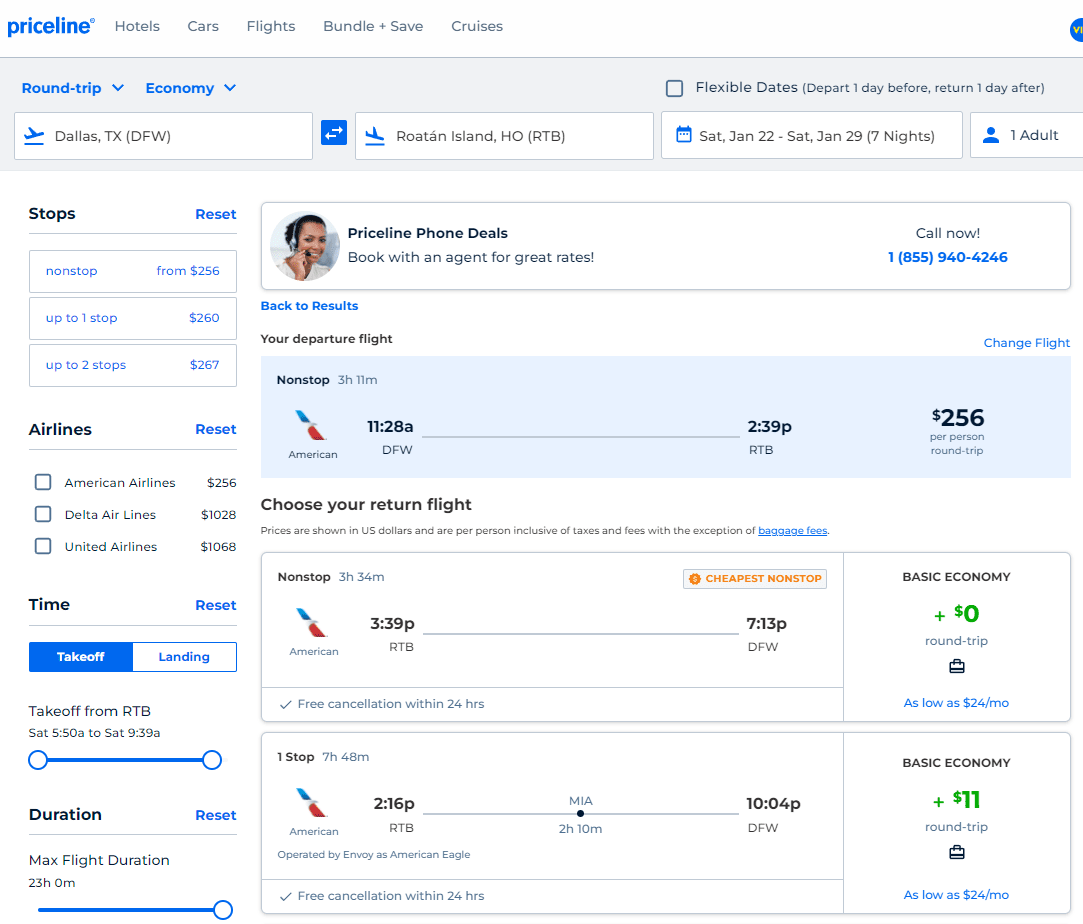Check the American Airlines filter
The image size is (1083, 924).
click(x=43, y=482)
